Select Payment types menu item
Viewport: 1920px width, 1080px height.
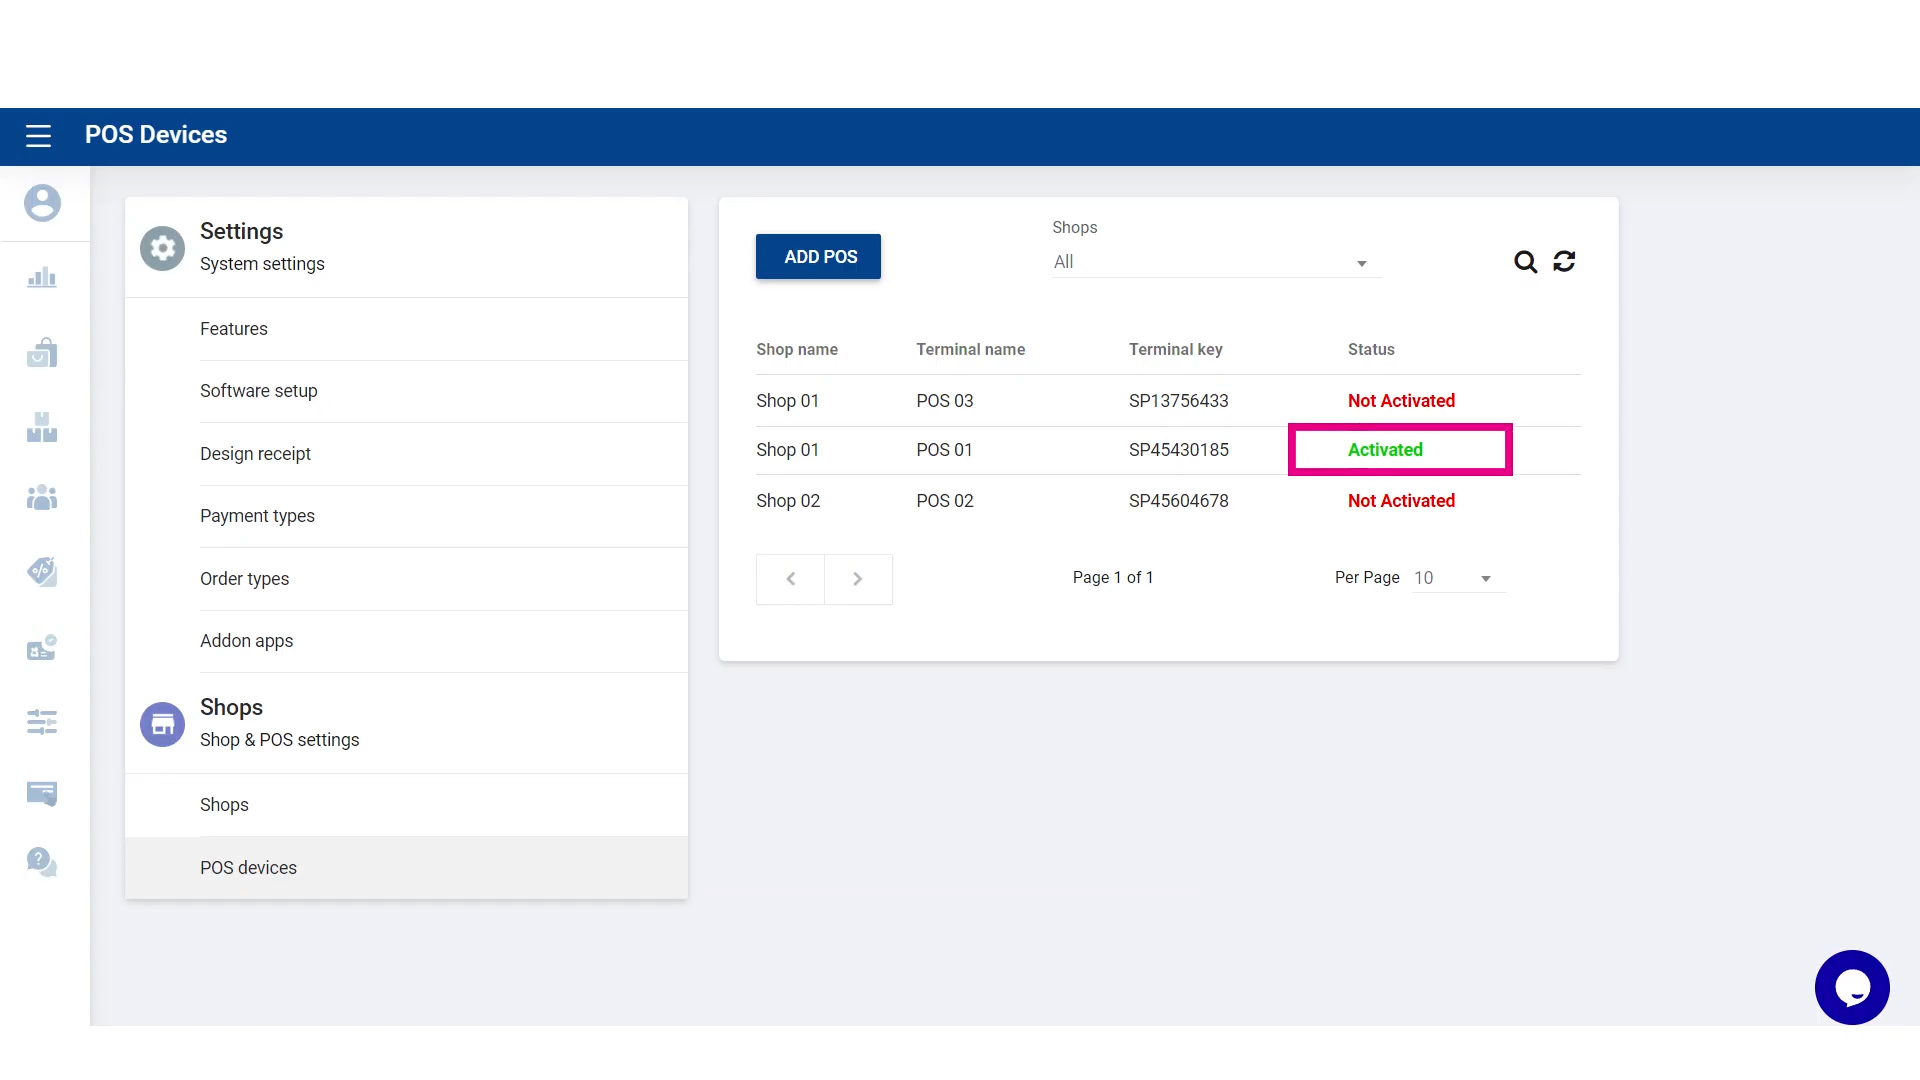[257, 516]
